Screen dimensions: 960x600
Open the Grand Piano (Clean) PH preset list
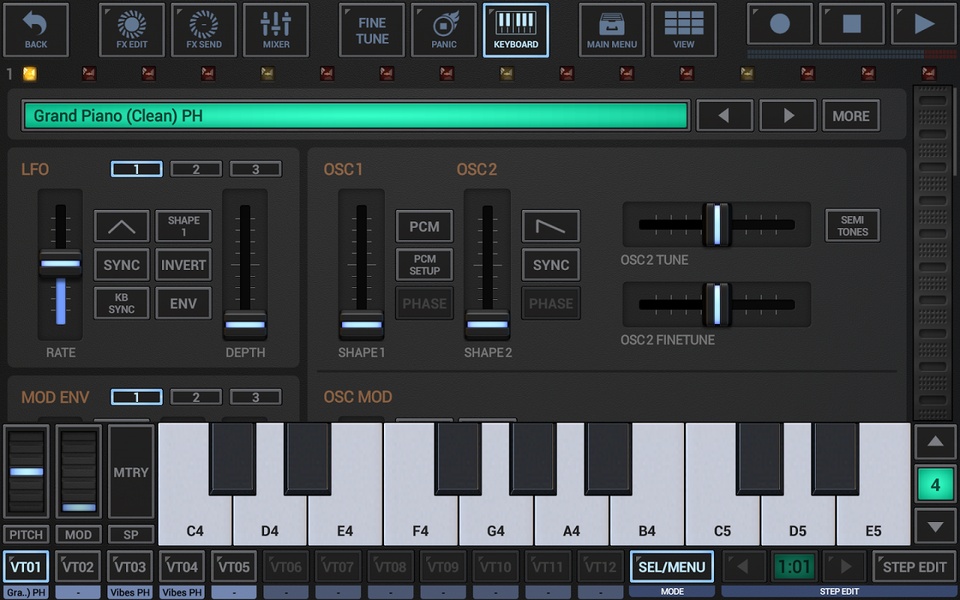tap(356, 116)
